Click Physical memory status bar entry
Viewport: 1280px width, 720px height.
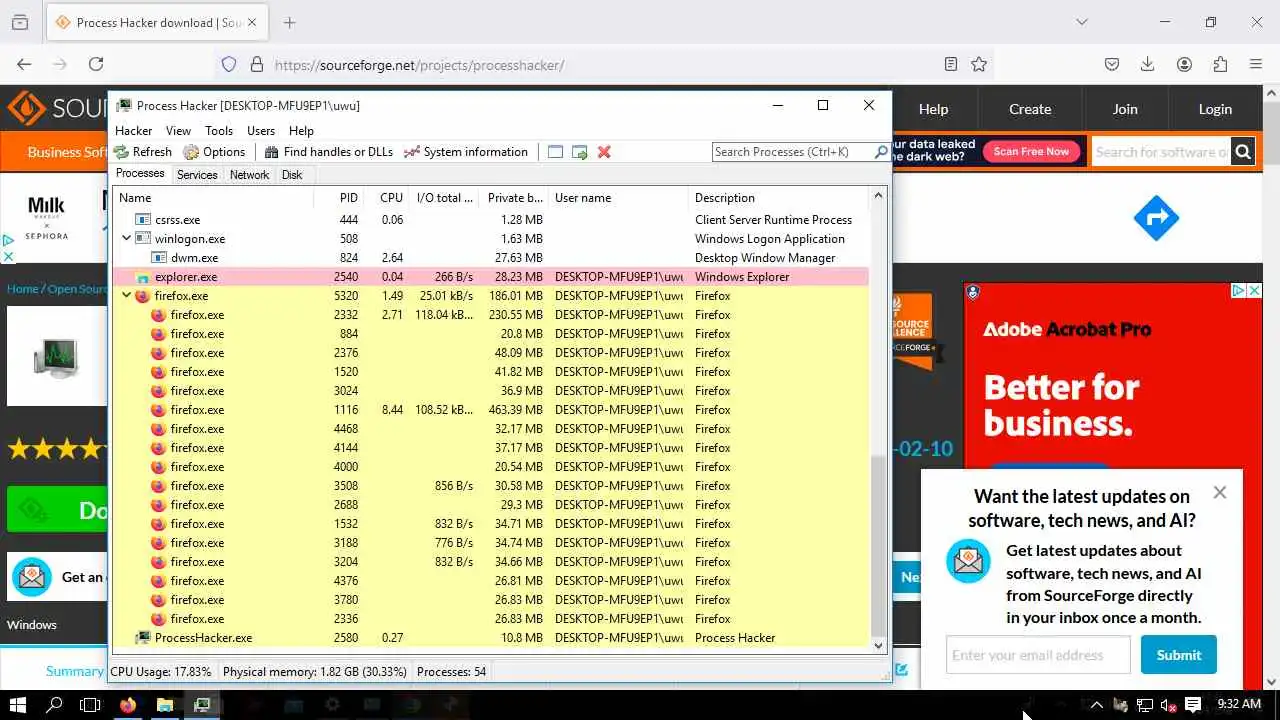point(314,672)
